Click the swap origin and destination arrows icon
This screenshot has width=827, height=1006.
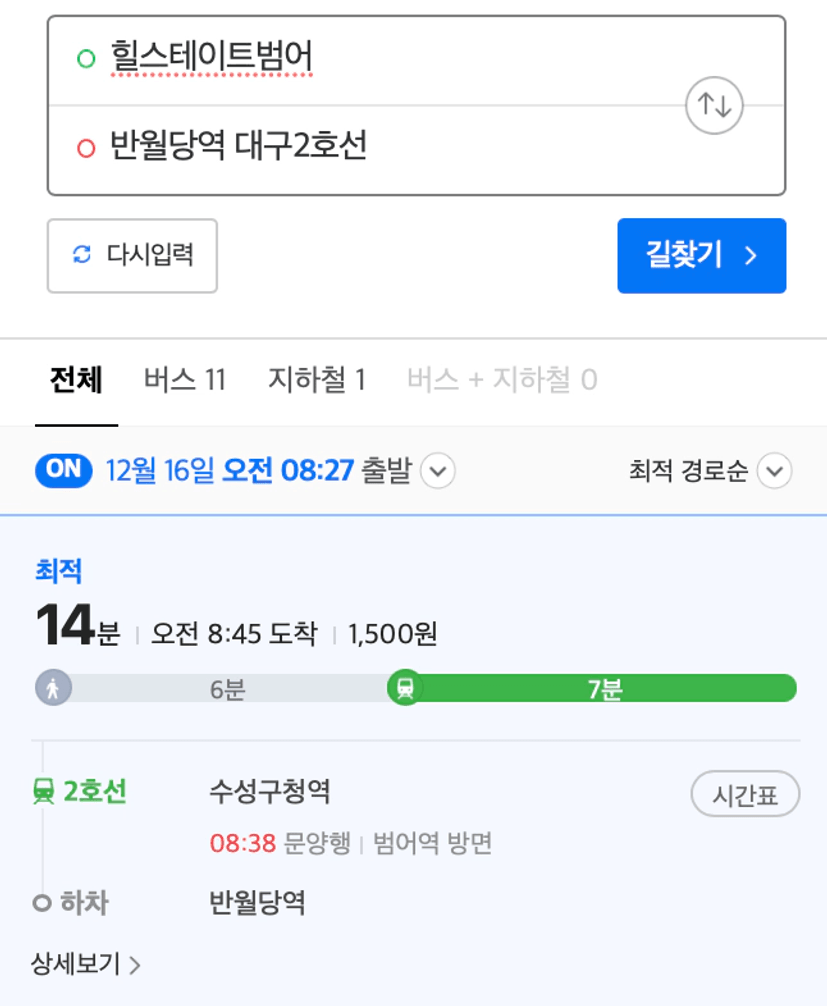(x=714, y=105)
